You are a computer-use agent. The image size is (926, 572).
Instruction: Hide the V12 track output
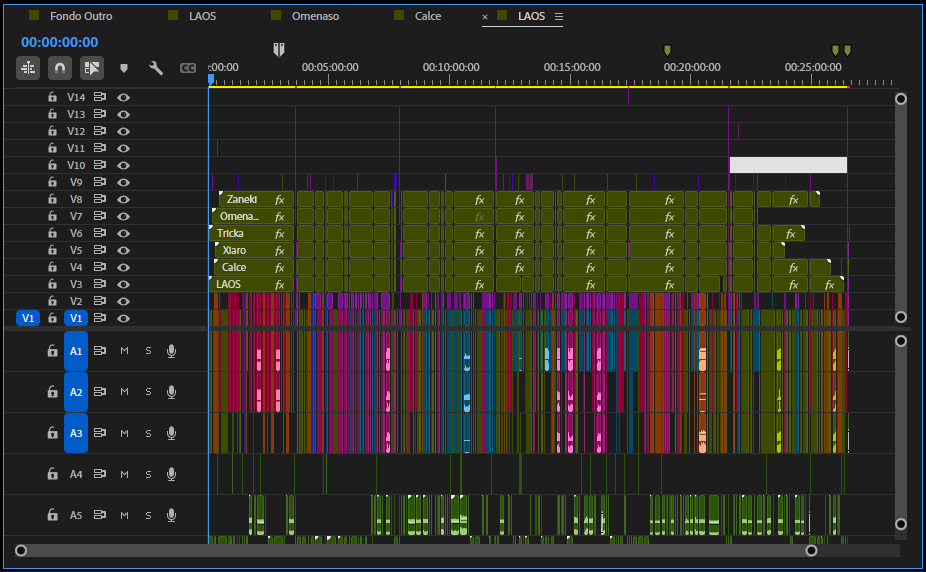(x=123, y=131)
